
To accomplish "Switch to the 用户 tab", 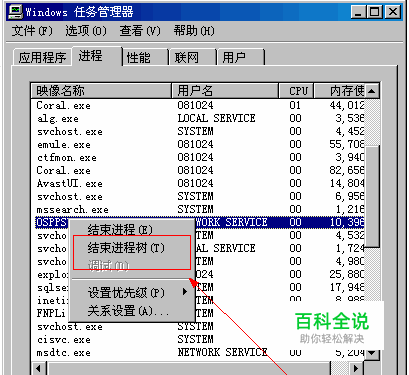I will pyautogui.click(x=241, y=57).
